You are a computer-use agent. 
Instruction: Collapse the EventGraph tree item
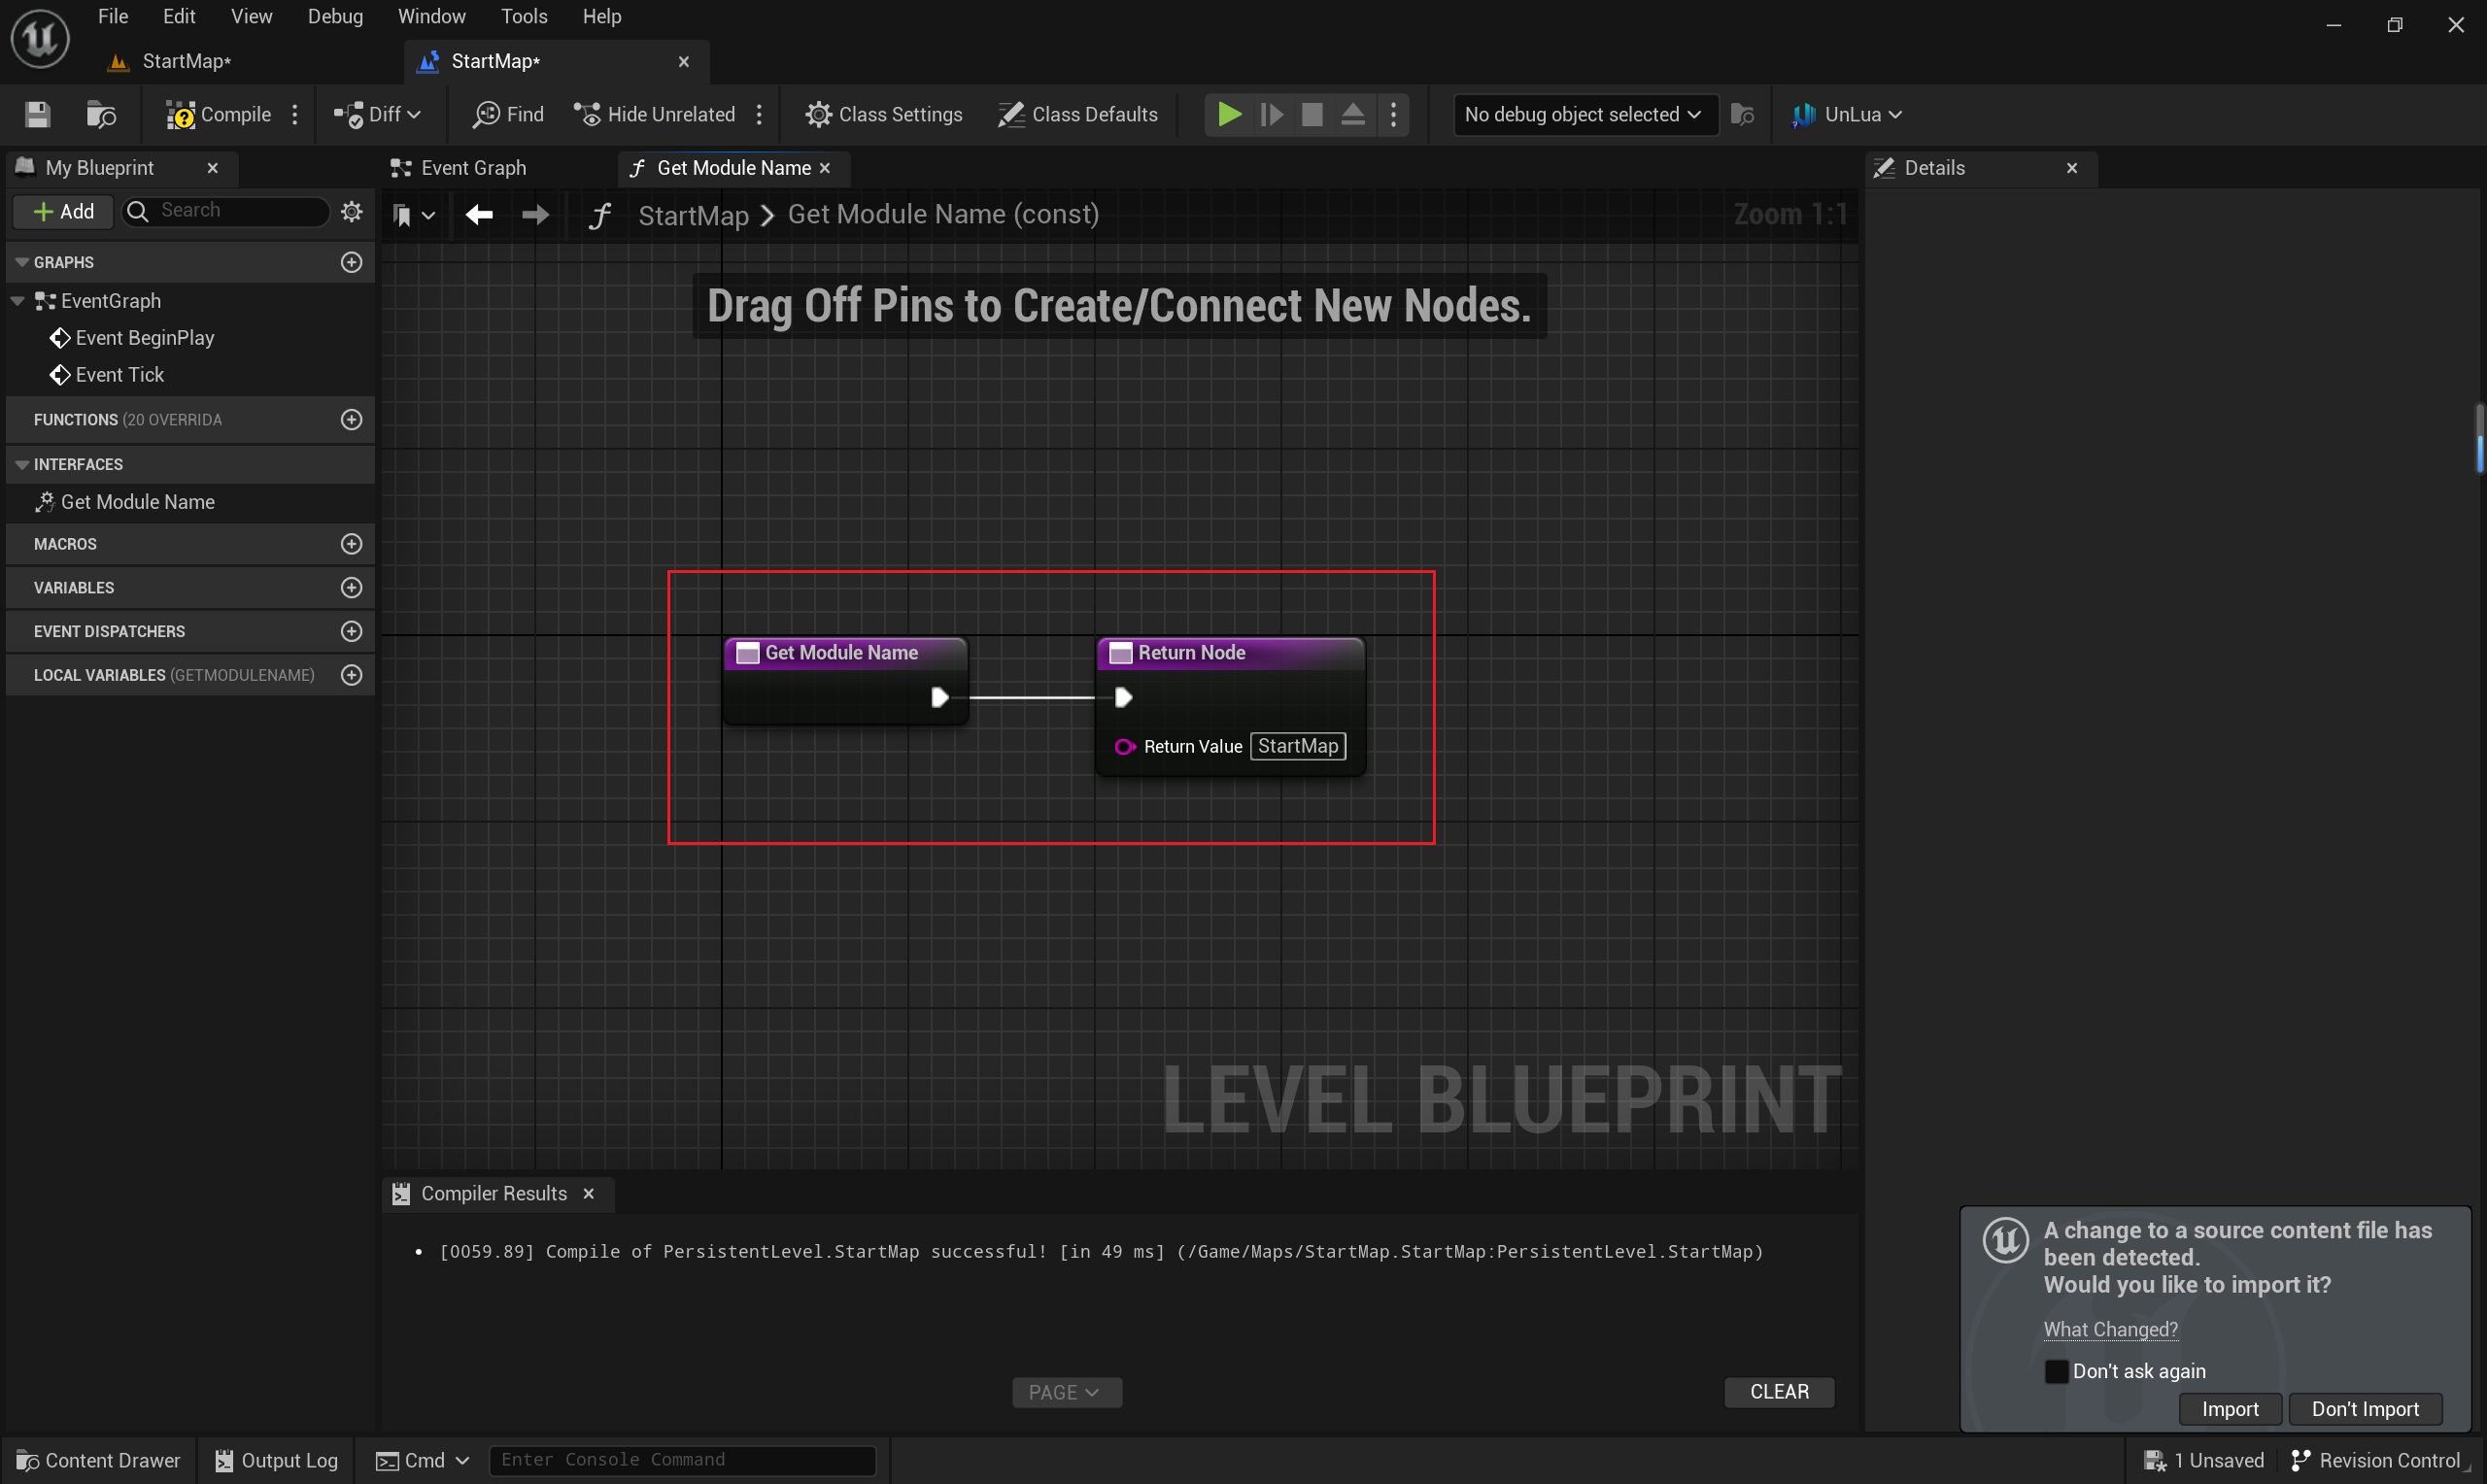point(18,301)
